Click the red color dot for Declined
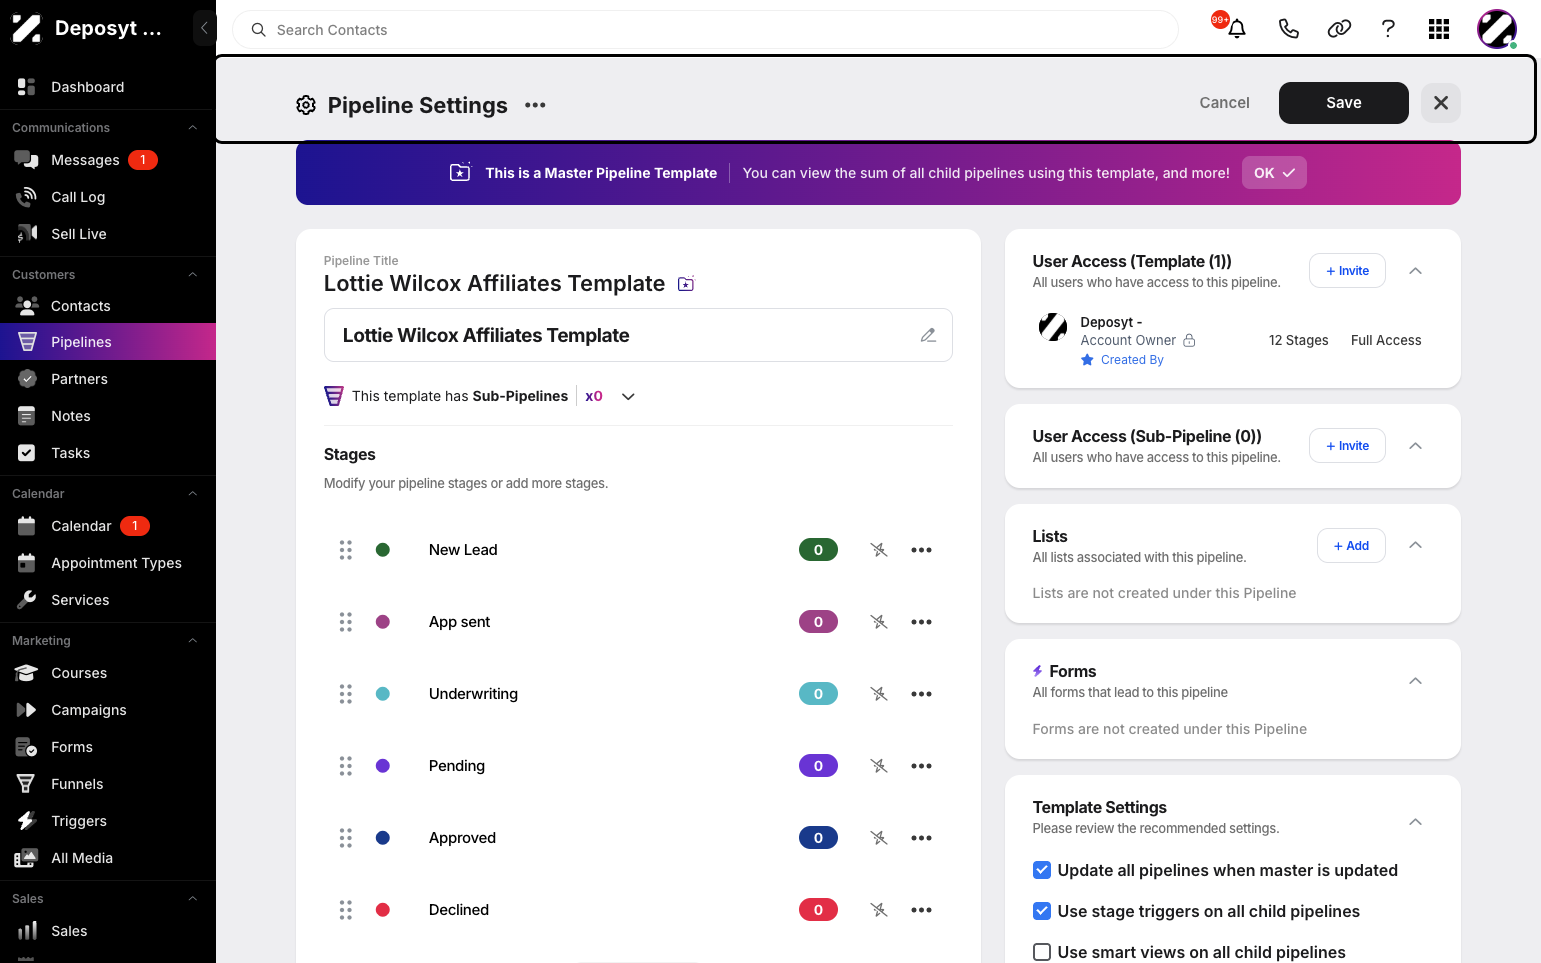The width and height of the screenshot is (1541, 963). 382,910
